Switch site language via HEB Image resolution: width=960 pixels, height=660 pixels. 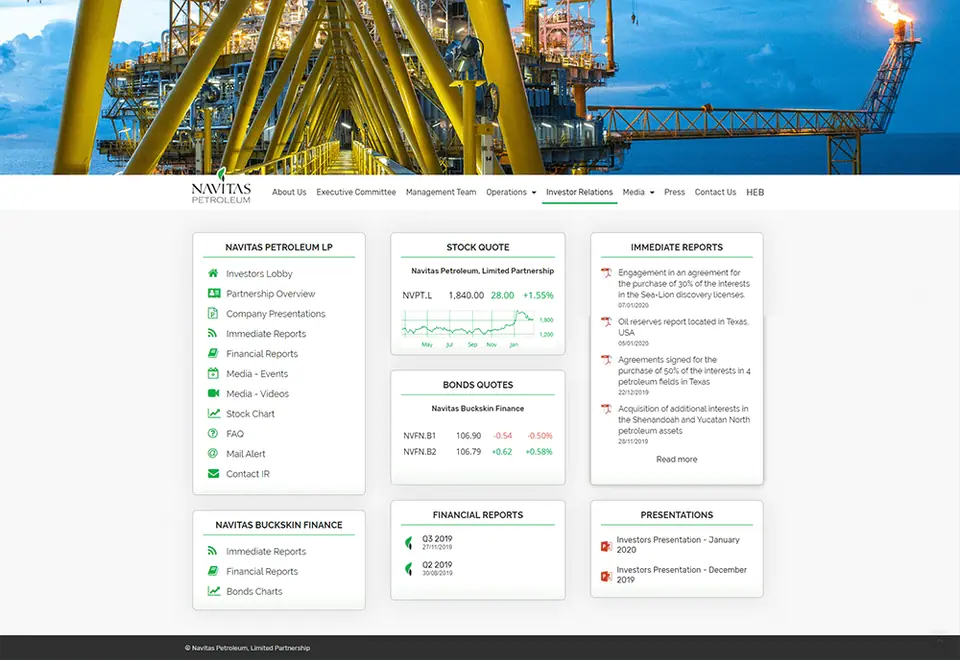[755, 192]
